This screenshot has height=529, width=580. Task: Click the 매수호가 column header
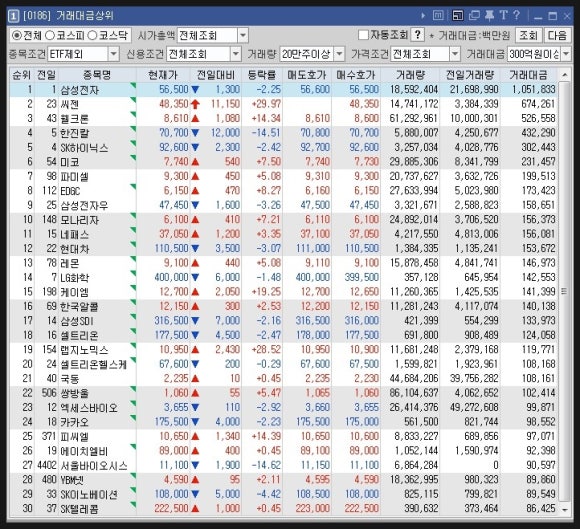coord(355,75)
